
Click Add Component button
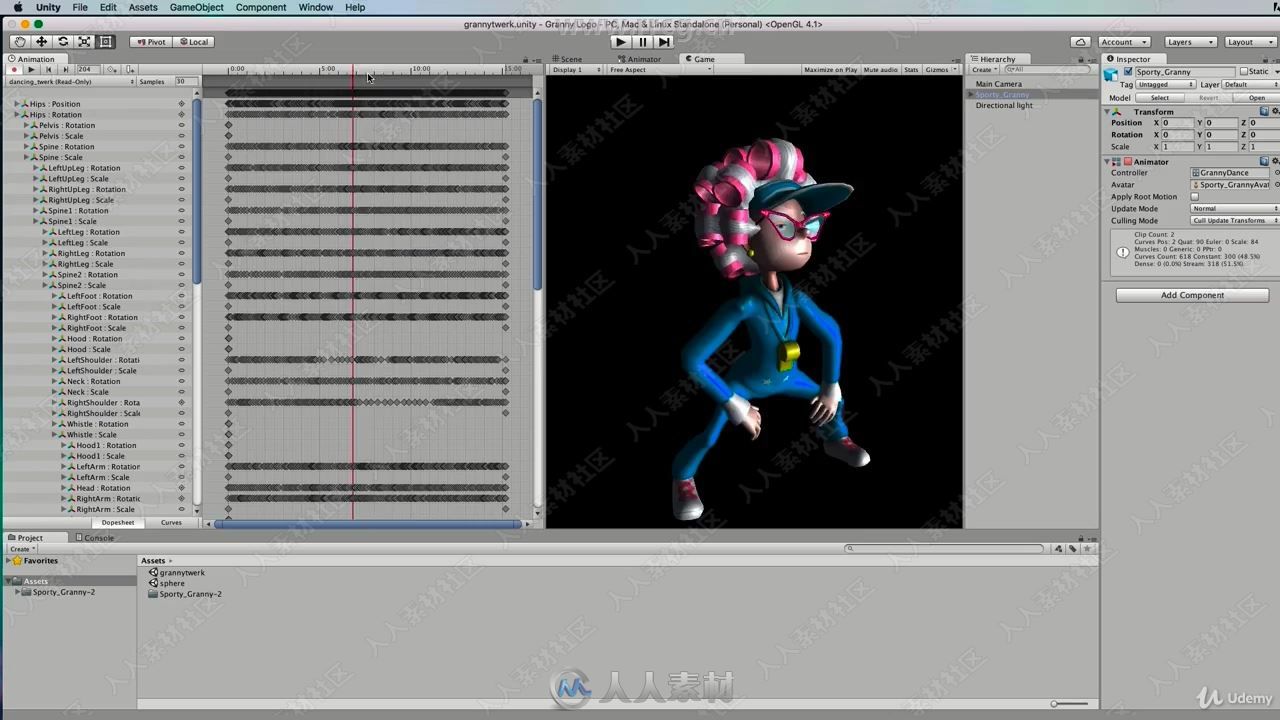click(x=1192, y=295)
